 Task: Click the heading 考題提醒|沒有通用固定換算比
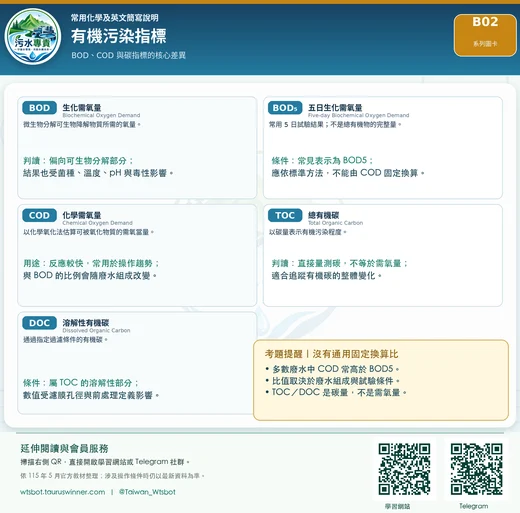(331, 354)
